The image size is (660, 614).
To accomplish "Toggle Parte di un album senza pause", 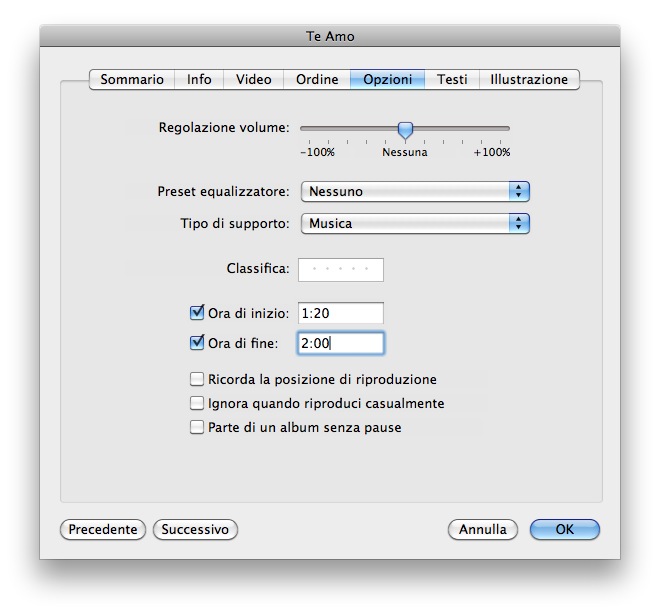I will (x=197, y=428).
